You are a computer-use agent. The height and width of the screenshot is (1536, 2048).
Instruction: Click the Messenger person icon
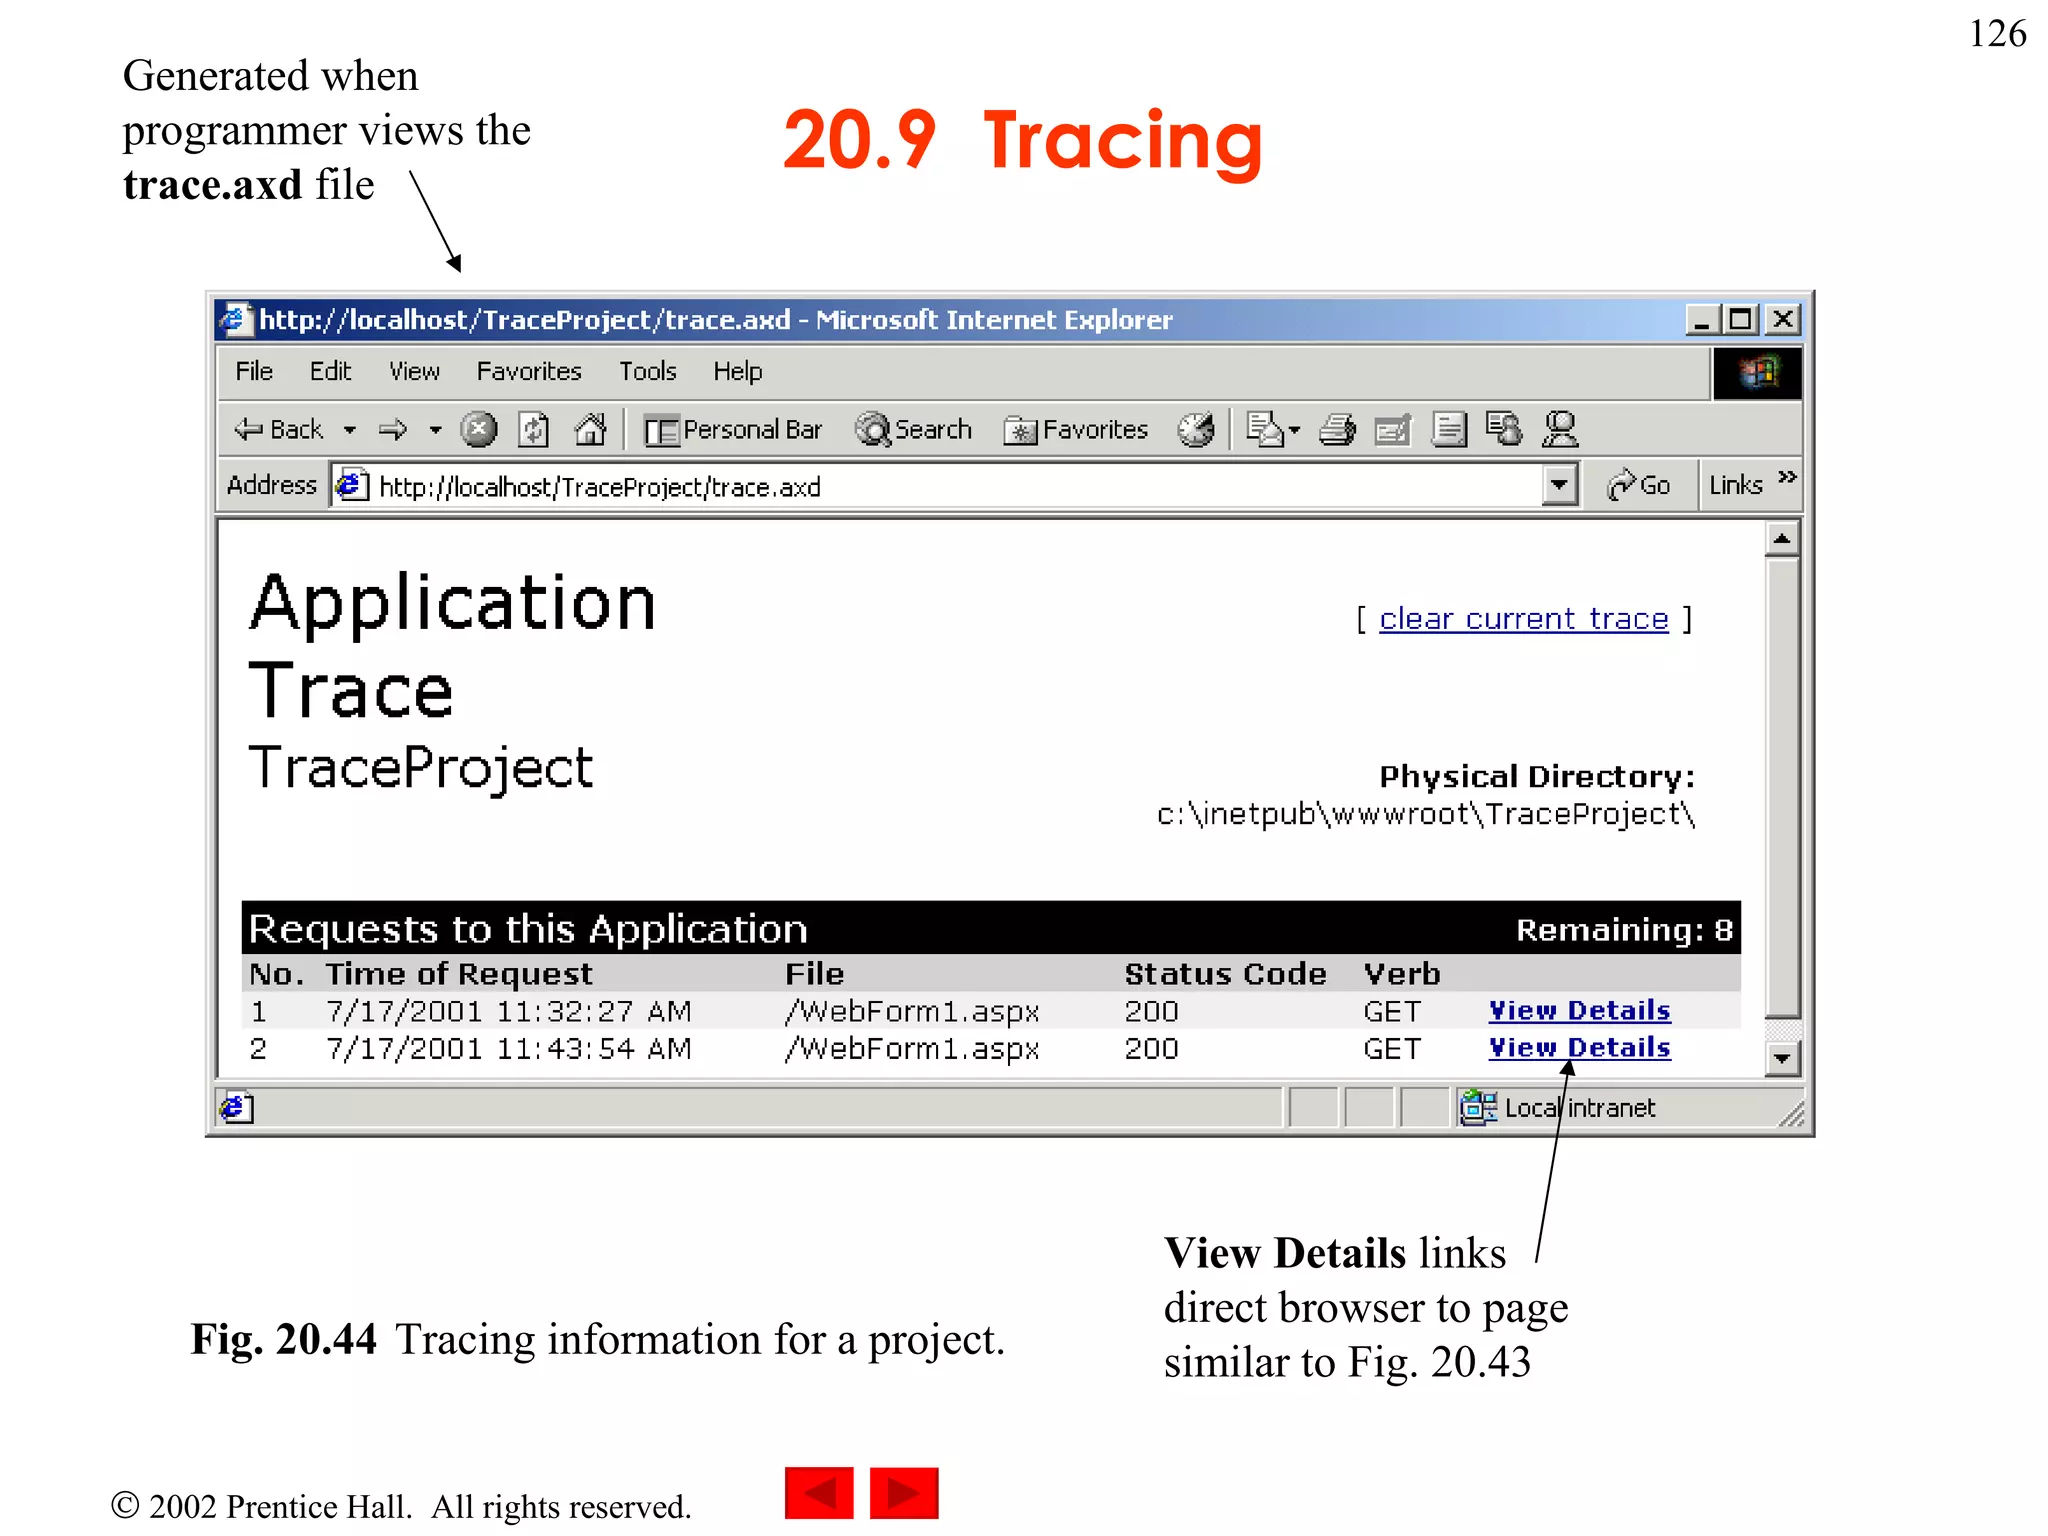pyautogui.click(x=1560, y=430)
